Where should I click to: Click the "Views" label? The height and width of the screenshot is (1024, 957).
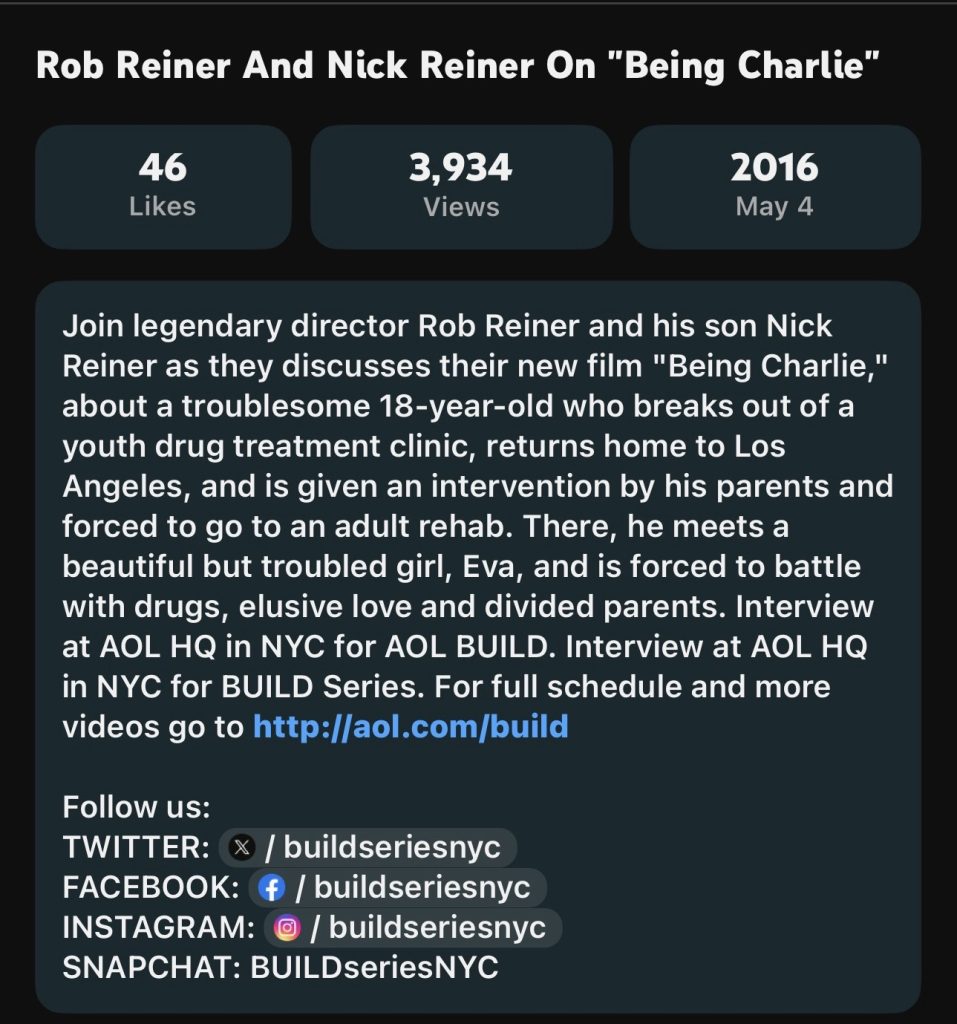point(461,207)
